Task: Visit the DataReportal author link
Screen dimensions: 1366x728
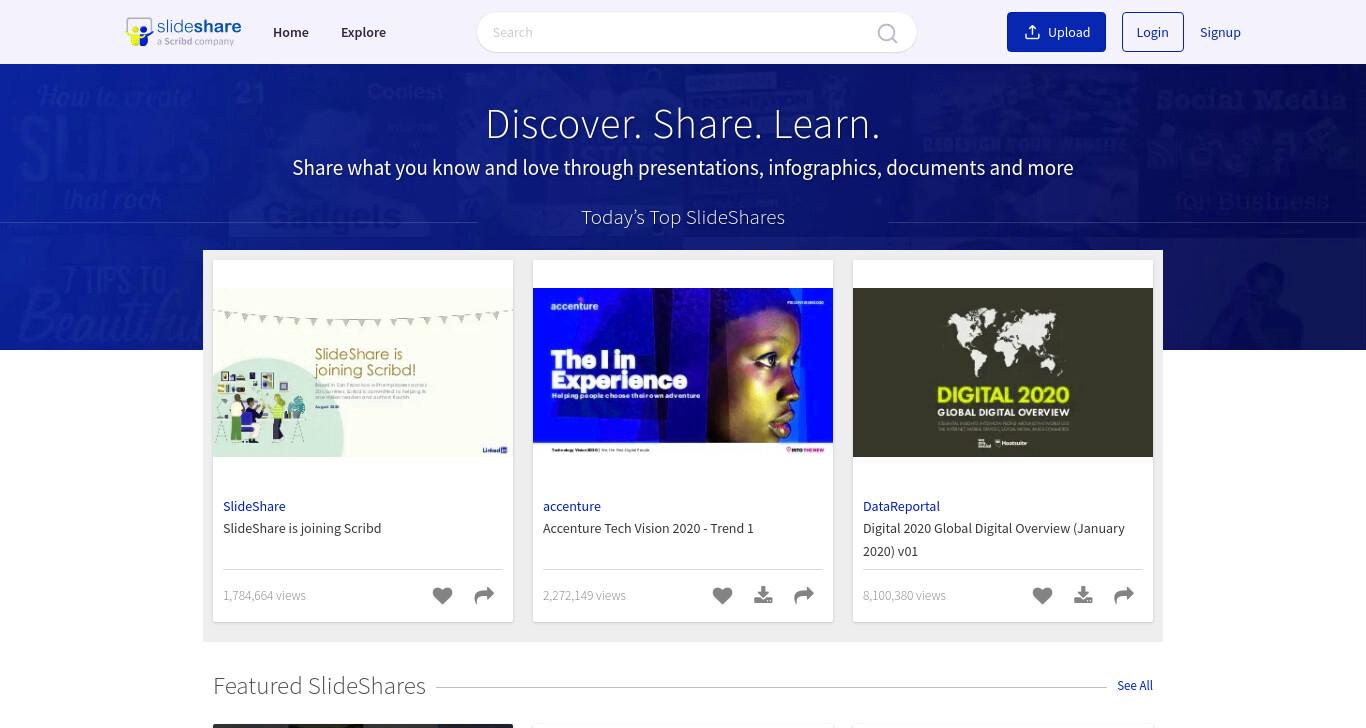Action: [901, 506]
